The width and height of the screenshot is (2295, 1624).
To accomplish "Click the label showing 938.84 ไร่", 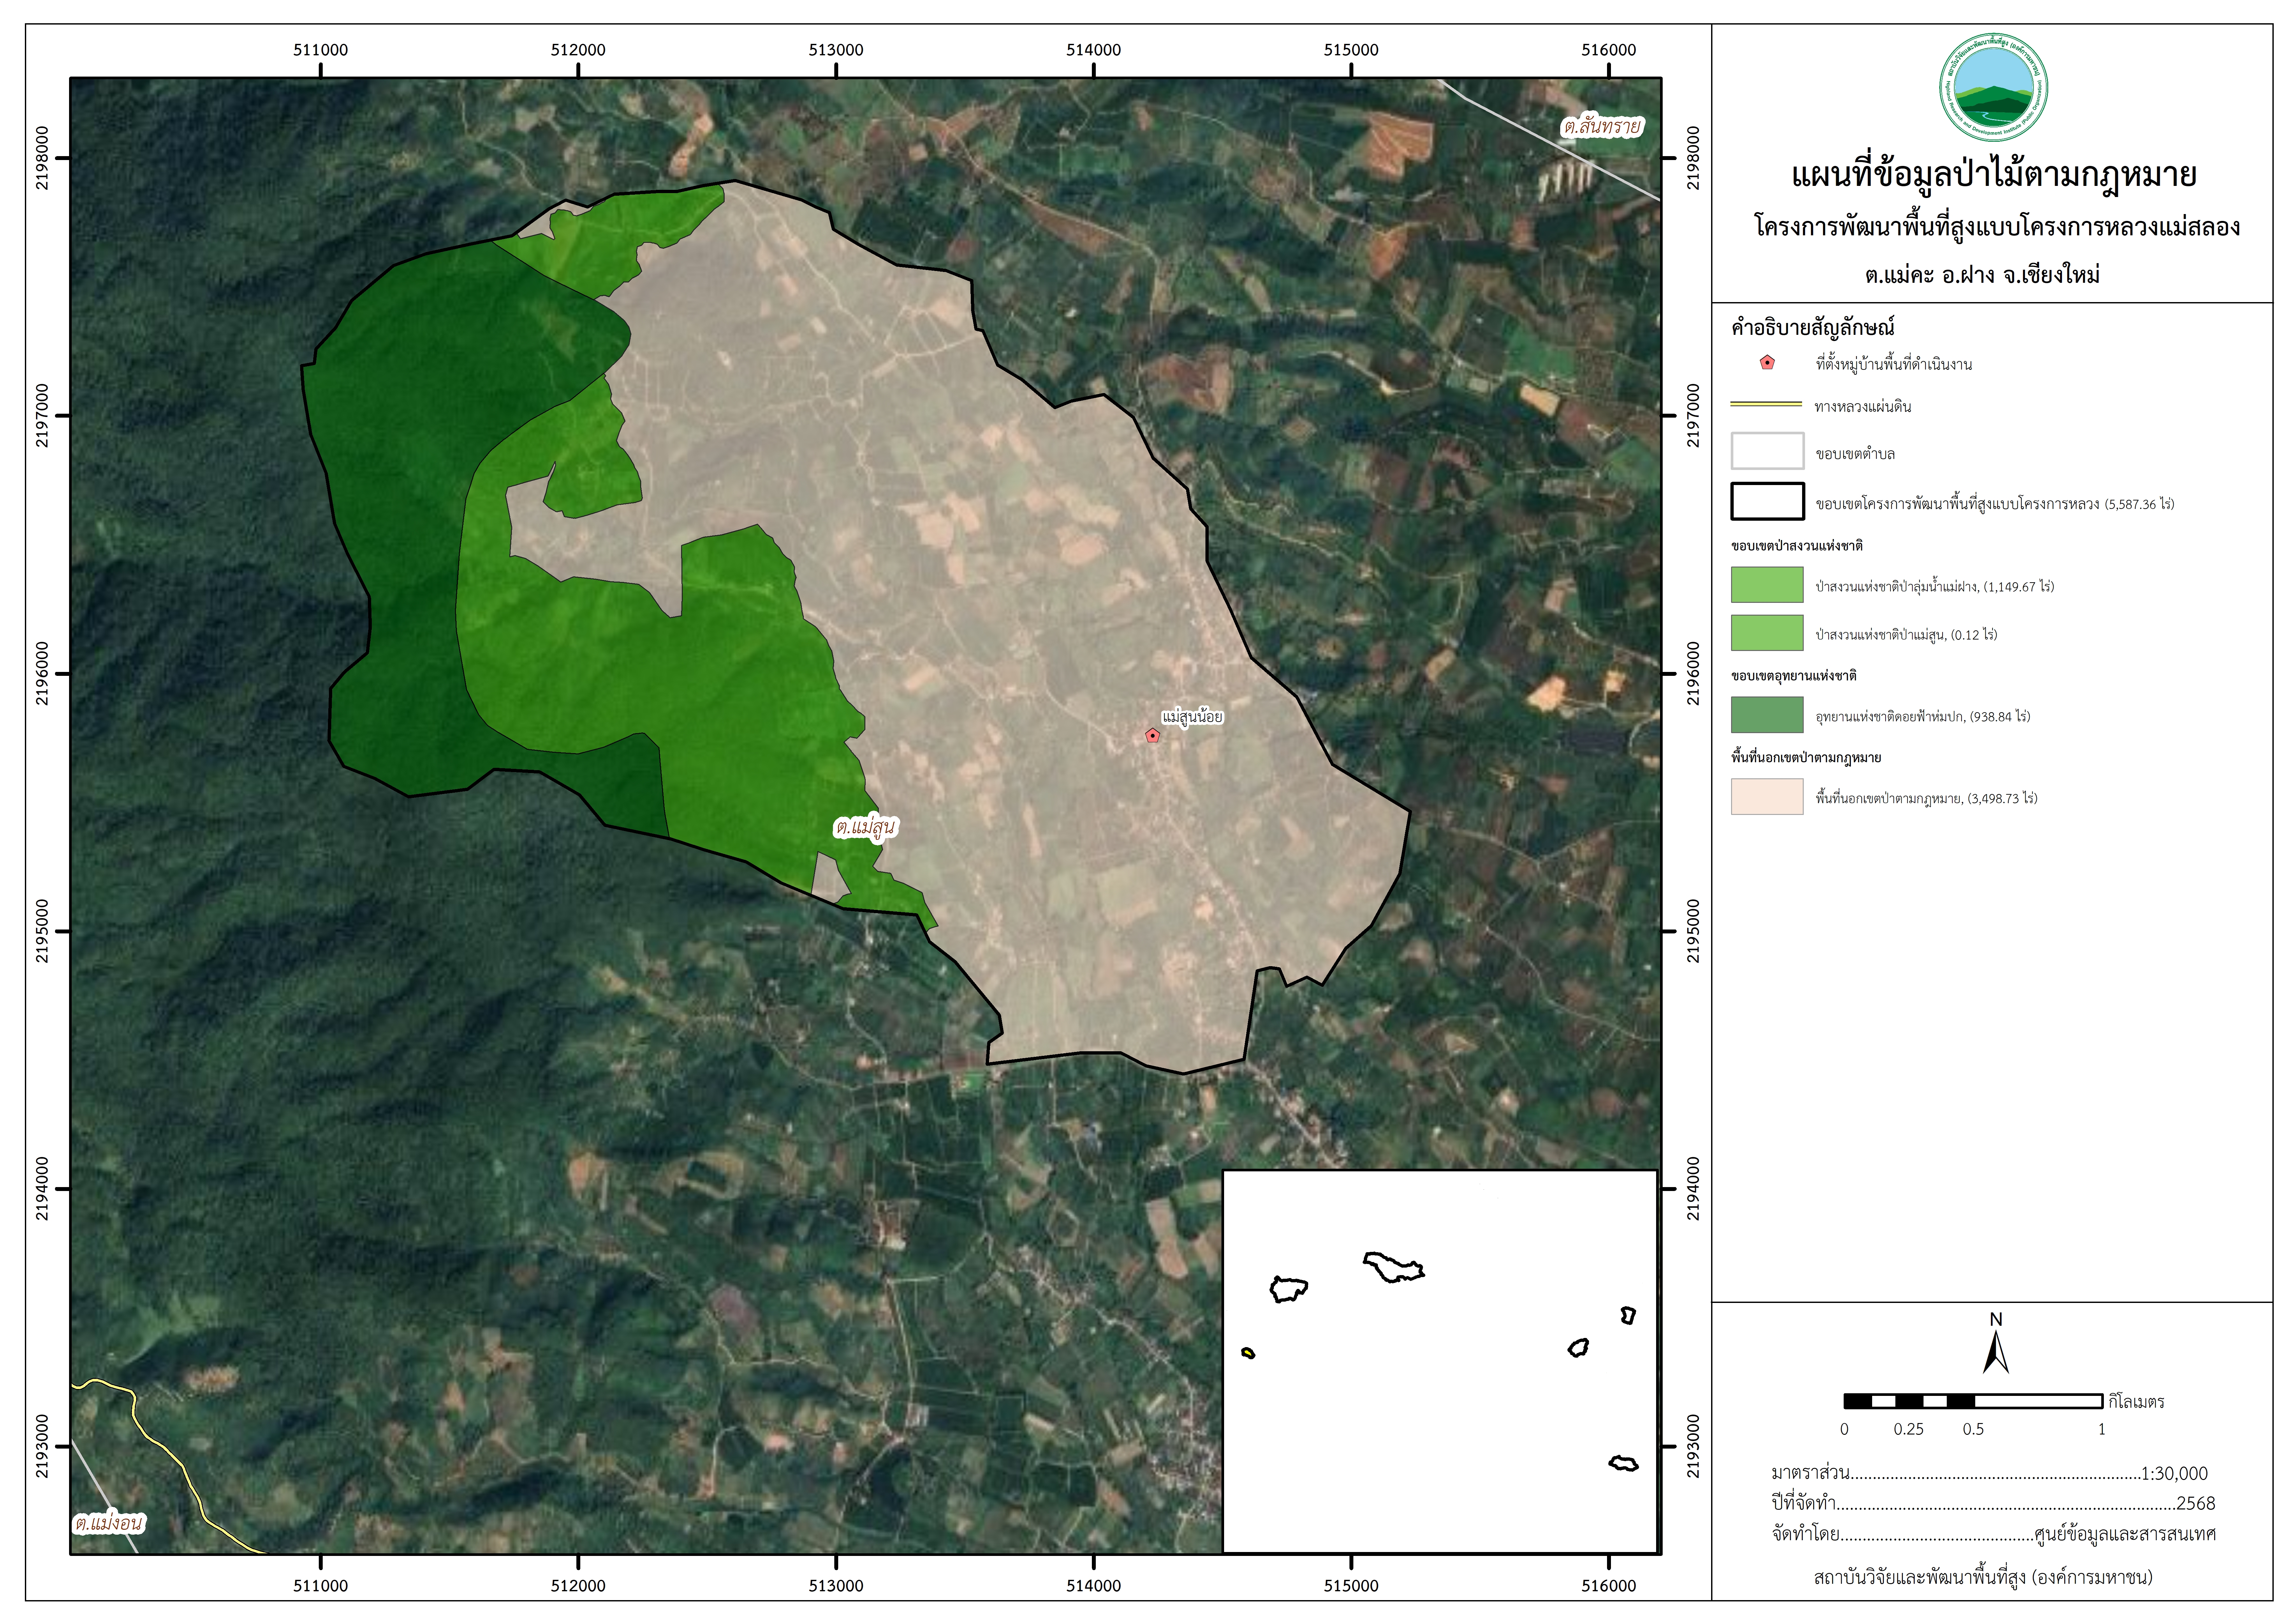I will pos(1923,717).
